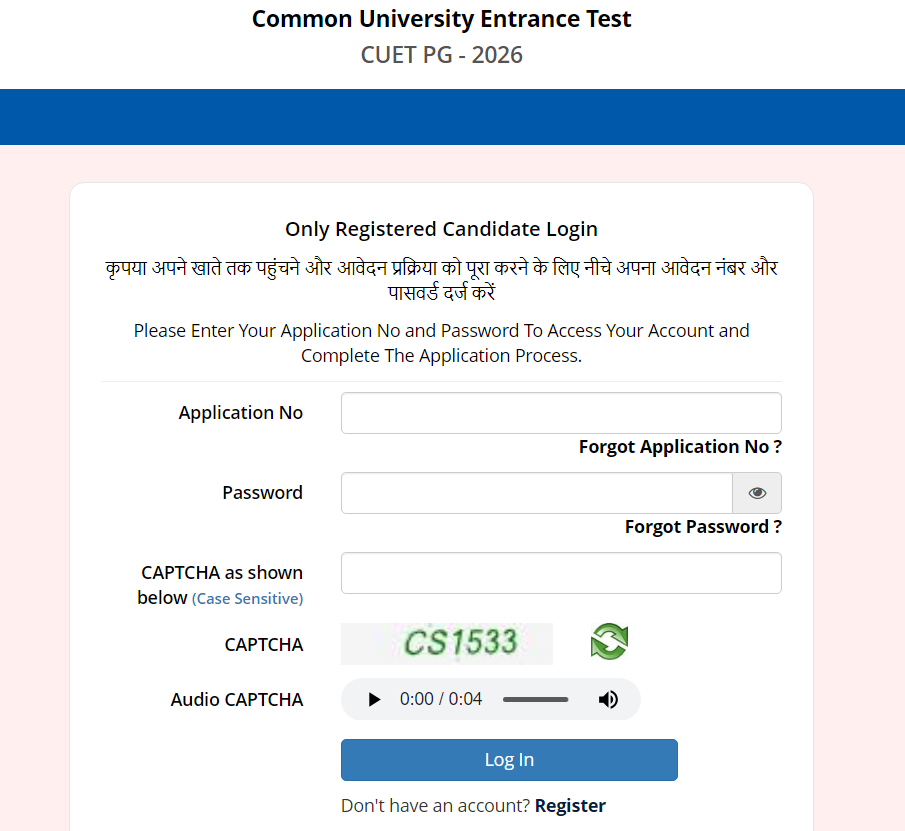Image resolution: width=905 pixels, height=831 pixels.
Task: Click the Log In button
Action: 509,760
